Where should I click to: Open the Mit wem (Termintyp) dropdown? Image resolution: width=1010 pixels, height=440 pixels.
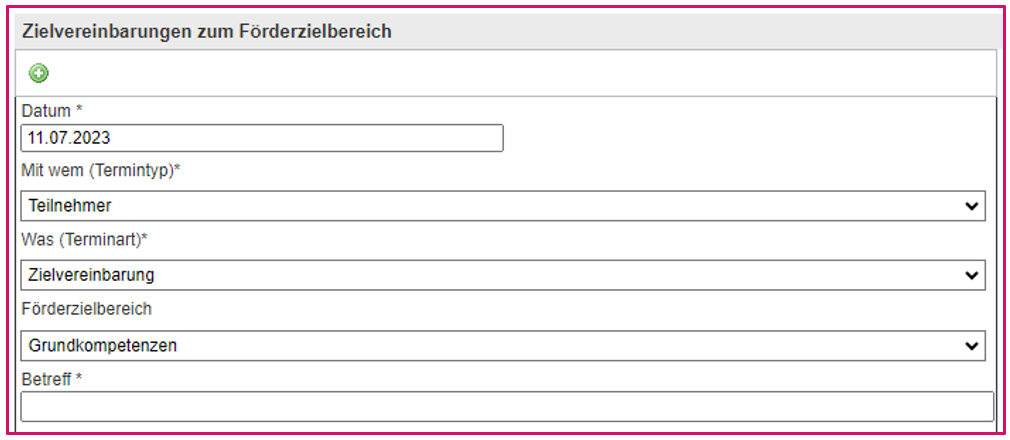coord(503,206)
